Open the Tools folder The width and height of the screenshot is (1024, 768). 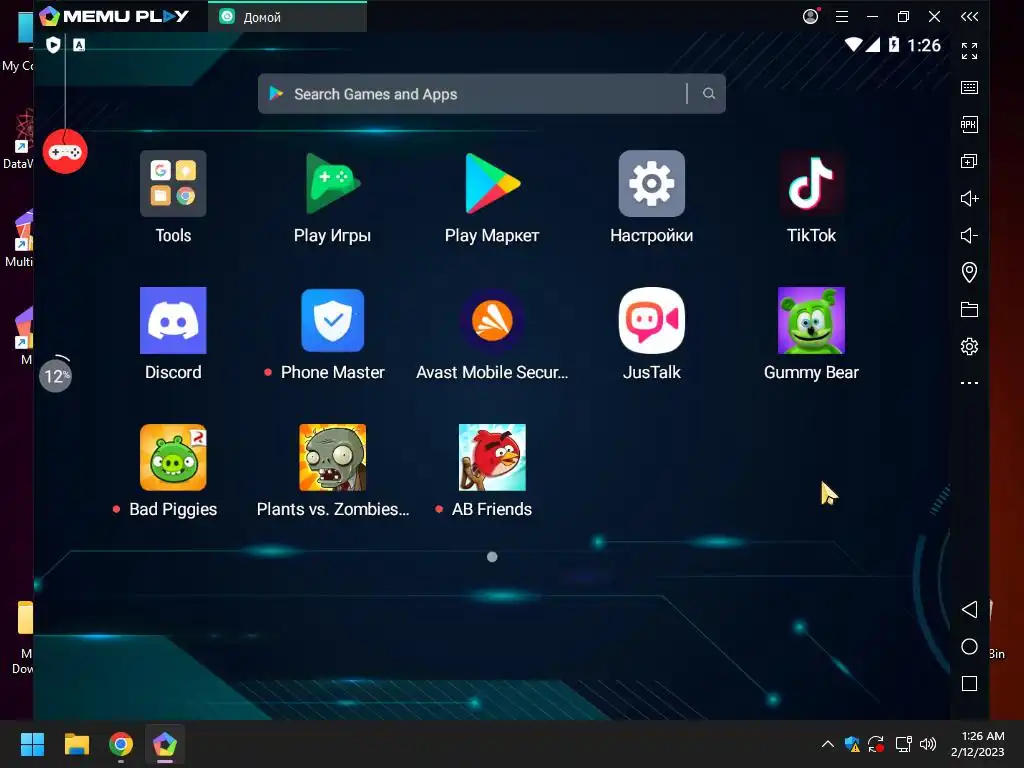pos(173,184)
